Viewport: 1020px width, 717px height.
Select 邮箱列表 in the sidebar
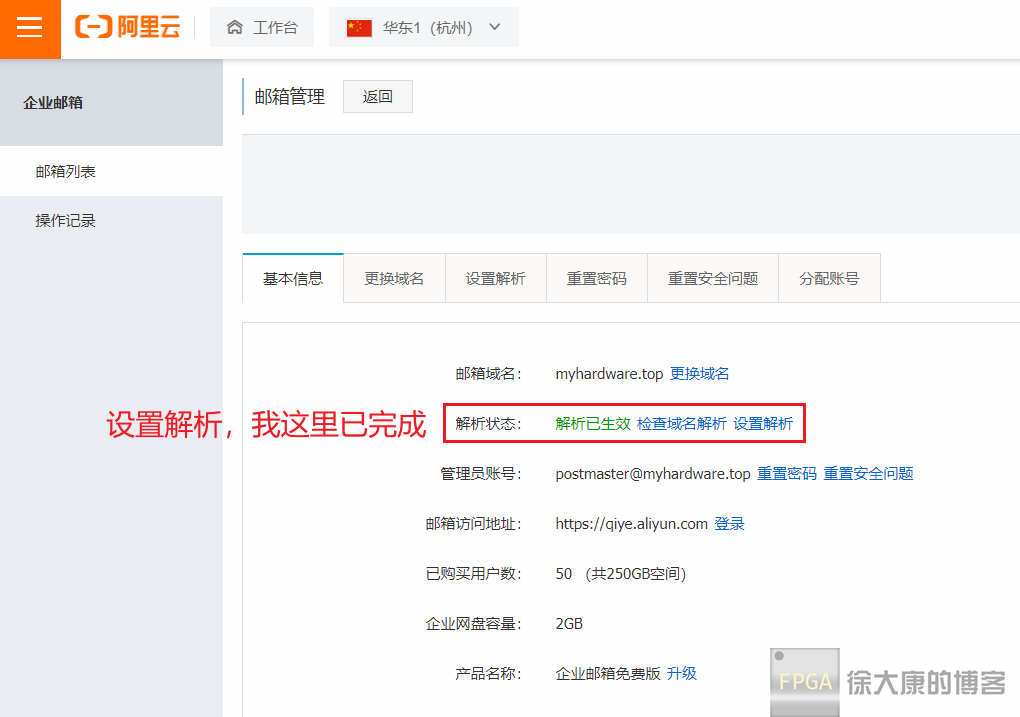coord(111,171)
